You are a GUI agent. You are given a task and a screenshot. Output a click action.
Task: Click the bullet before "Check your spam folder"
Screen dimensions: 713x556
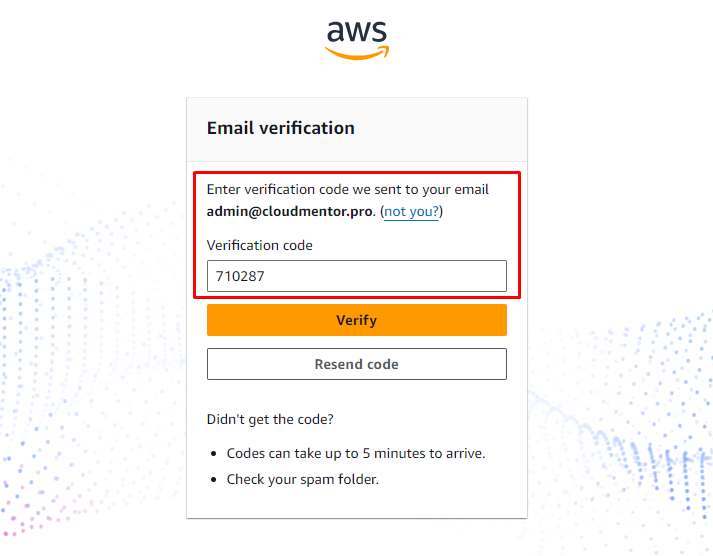pos(215,480)
